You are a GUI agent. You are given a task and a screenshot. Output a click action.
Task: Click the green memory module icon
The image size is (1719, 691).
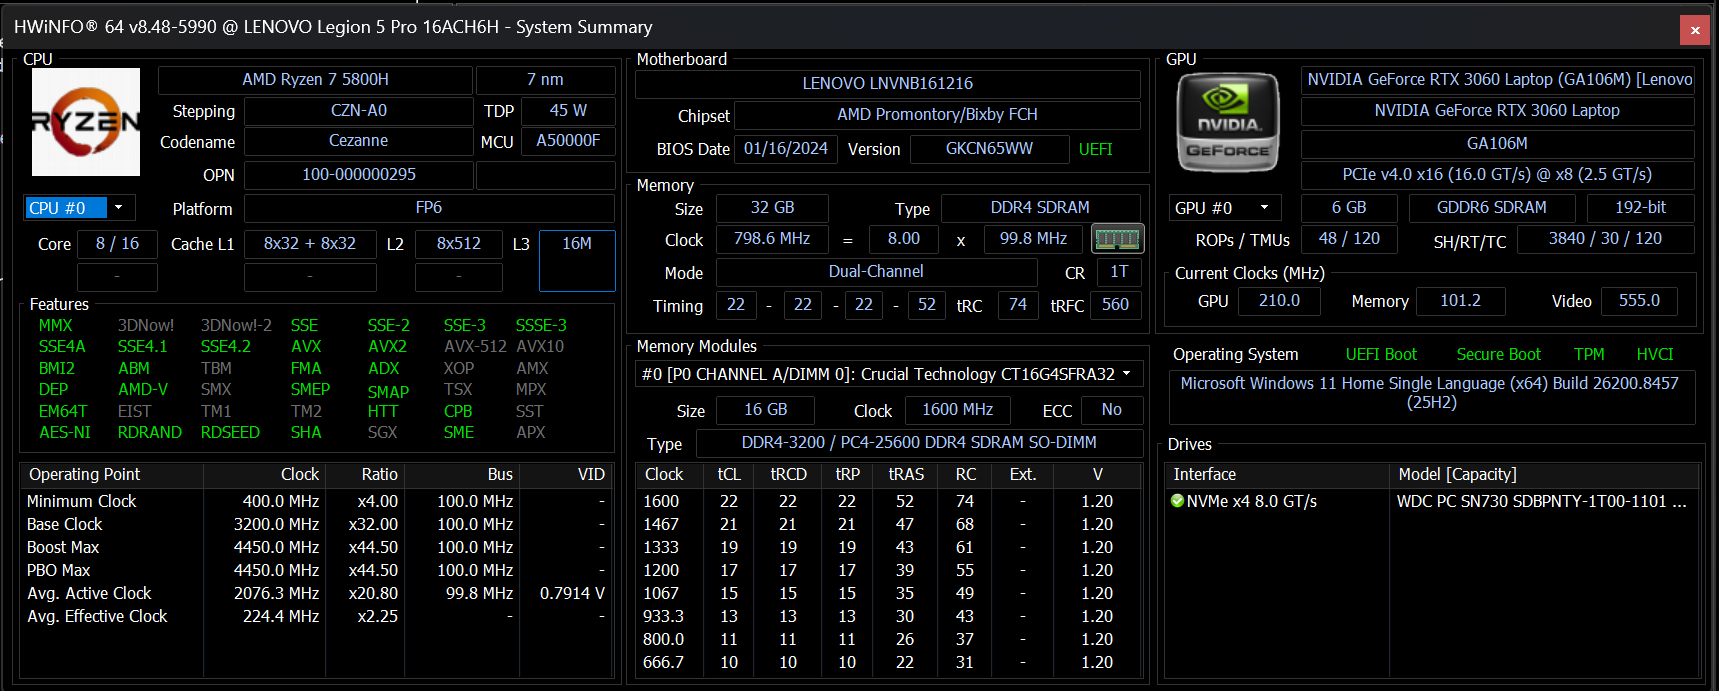point(1117,239)
